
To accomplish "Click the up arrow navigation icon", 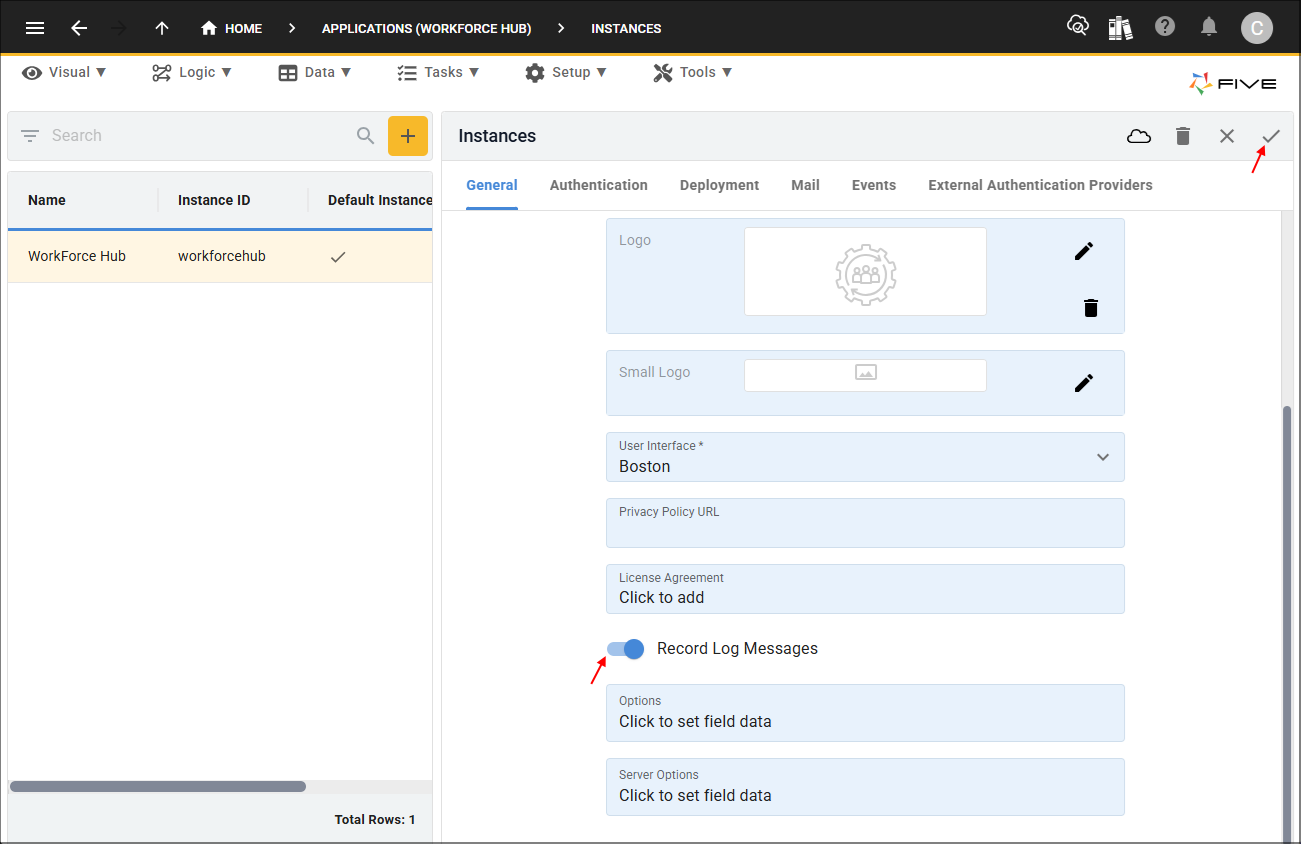I will tap(162, 28).
